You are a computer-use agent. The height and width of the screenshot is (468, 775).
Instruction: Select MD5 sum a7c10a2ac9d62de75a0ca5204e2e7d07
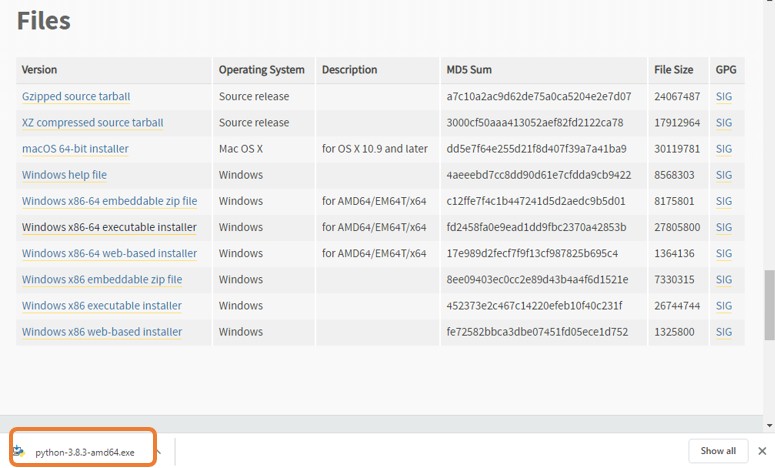[x=539, y=96]
